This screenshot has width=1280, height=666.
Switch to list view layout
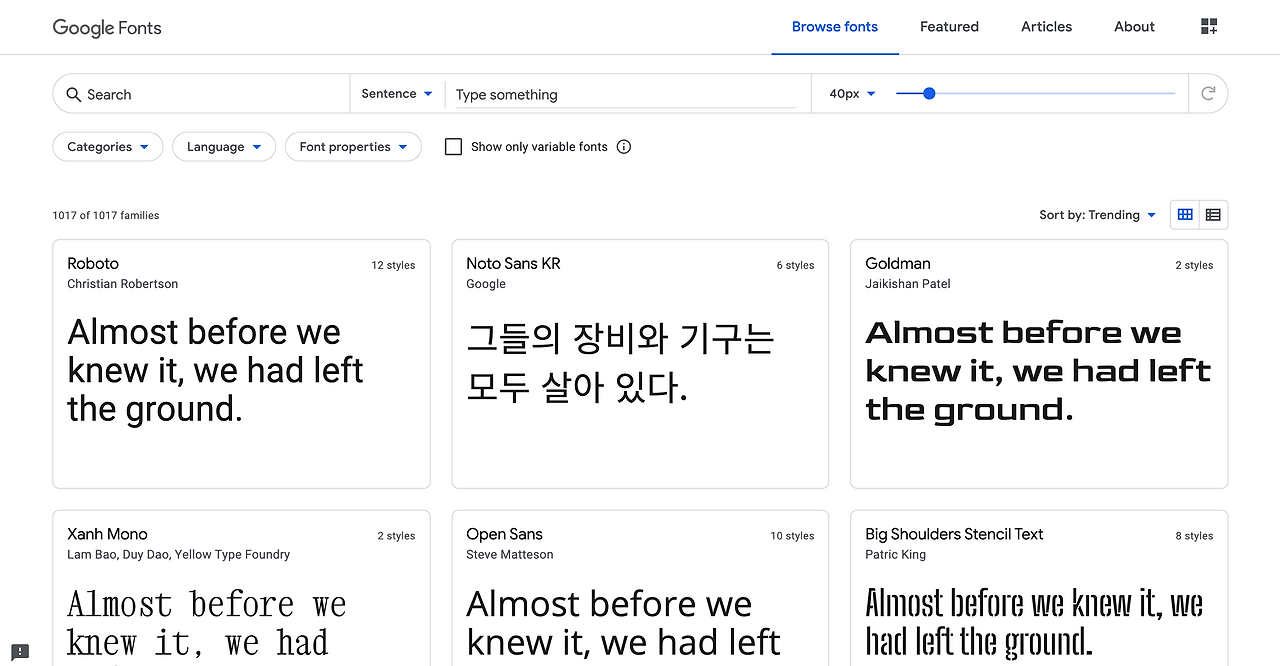[1213, 215]
